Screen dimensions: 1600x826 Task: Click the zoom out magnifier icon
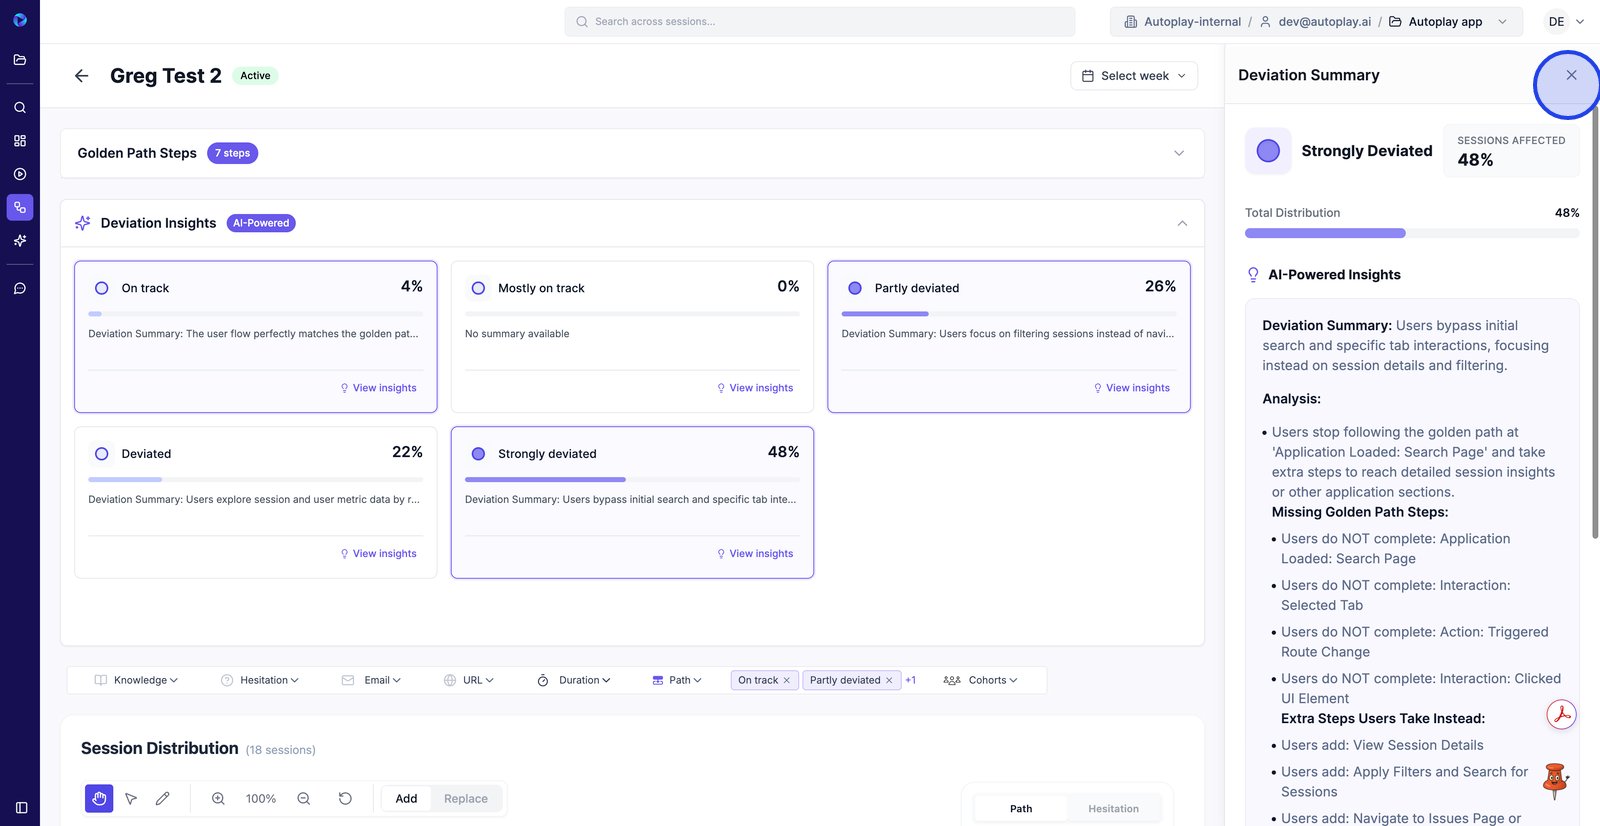point(304,798)
